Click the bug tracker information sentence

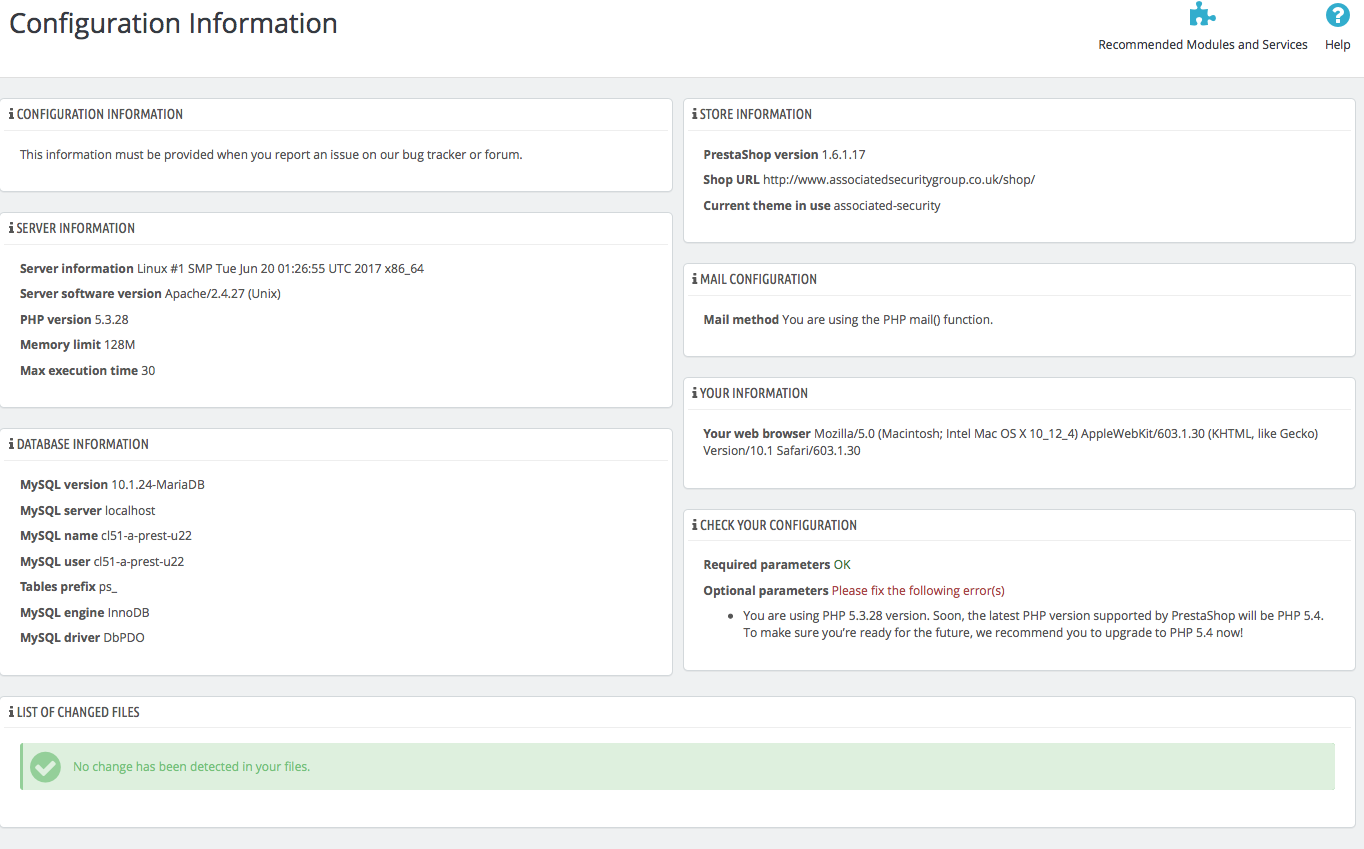point(271,155)
